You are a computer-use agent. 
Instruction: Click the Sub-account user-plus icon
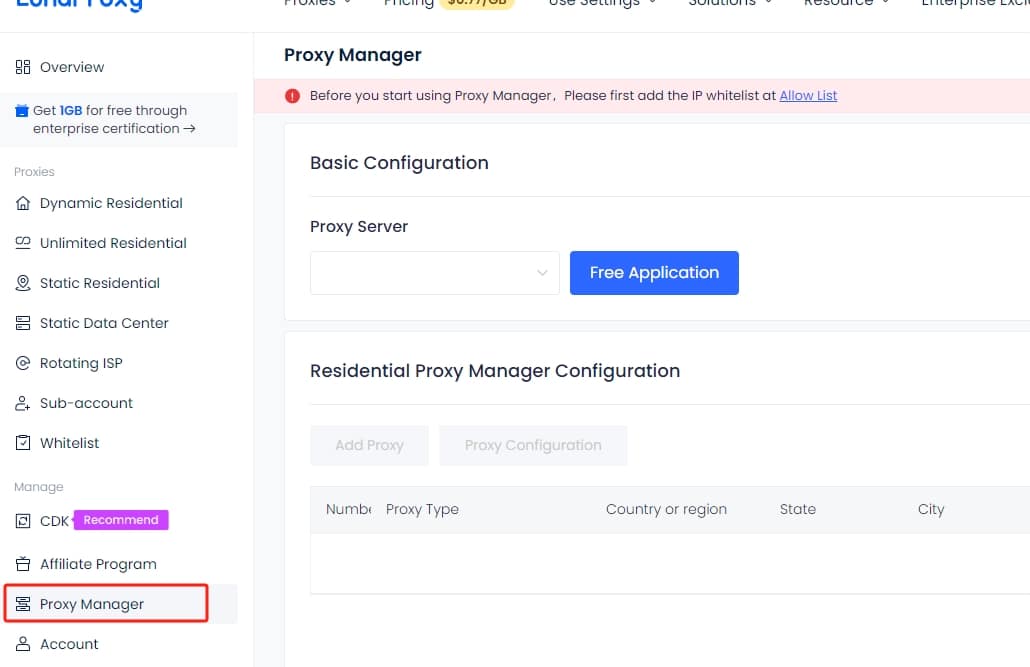coord(23,403)
